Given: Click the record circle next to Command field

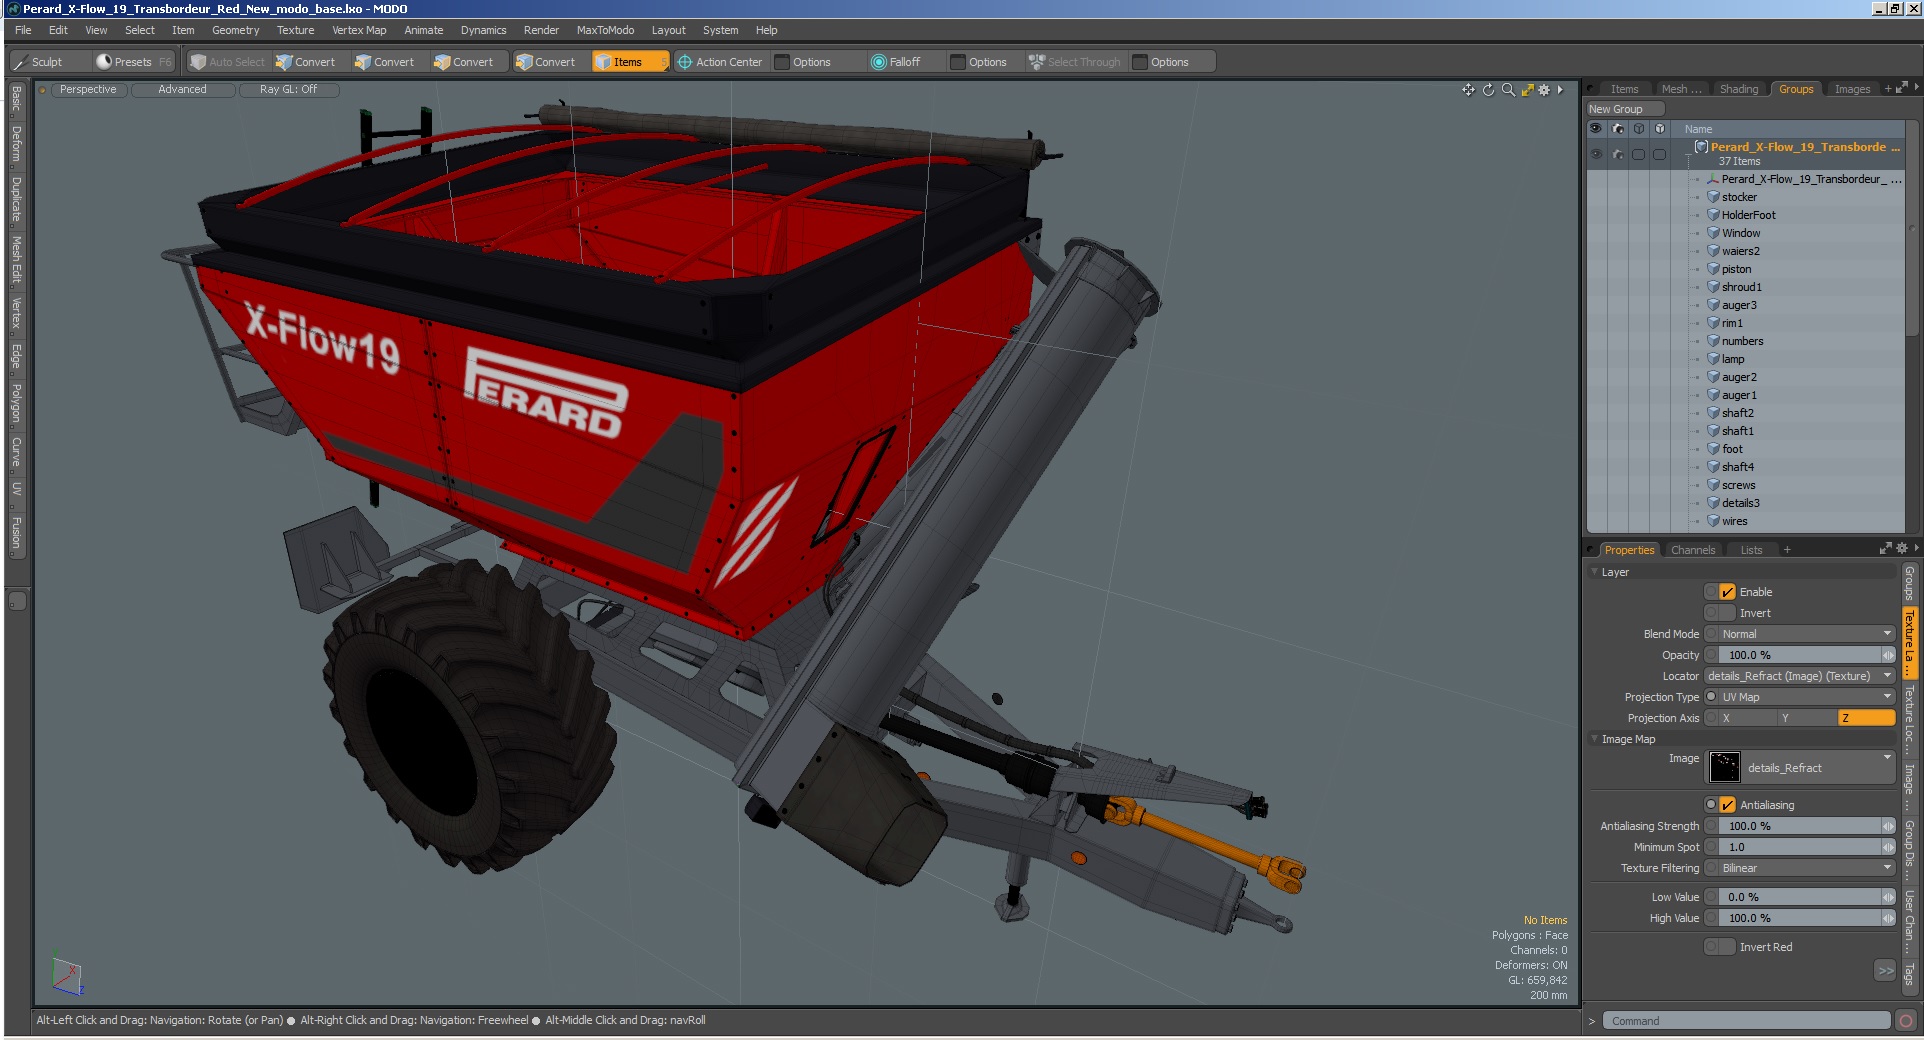Looking at the screenshot, I should (x=1906, y=1021).
